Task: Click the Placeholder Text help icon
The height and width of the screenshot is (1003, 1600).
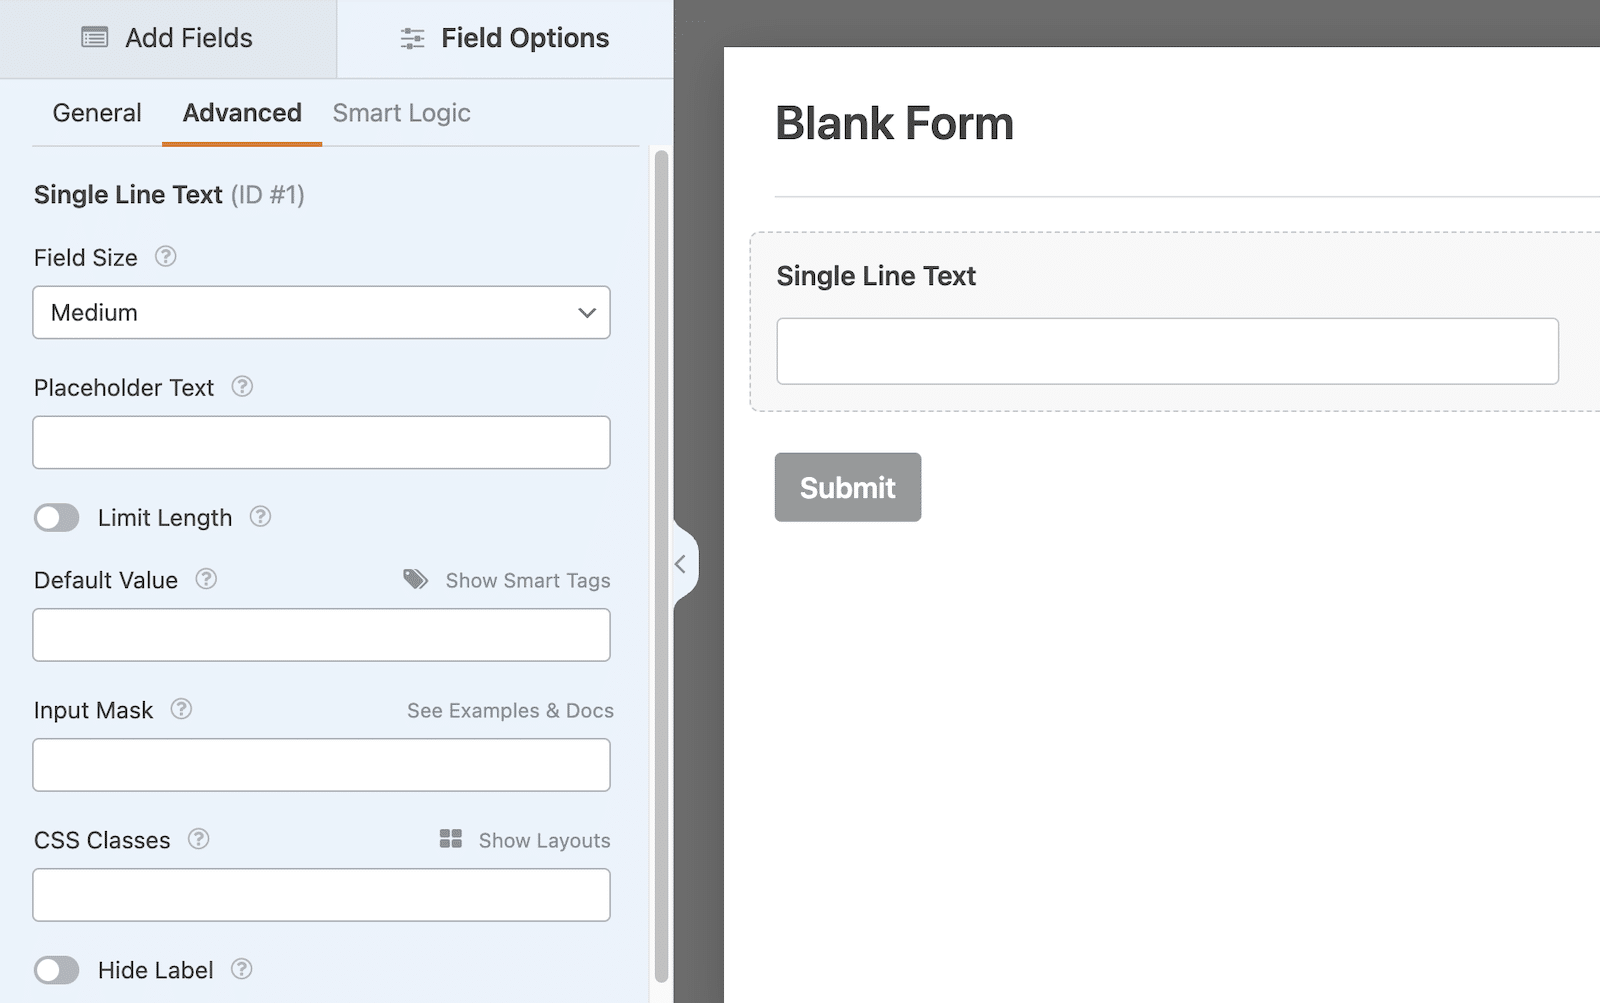Action: point(241,388)
